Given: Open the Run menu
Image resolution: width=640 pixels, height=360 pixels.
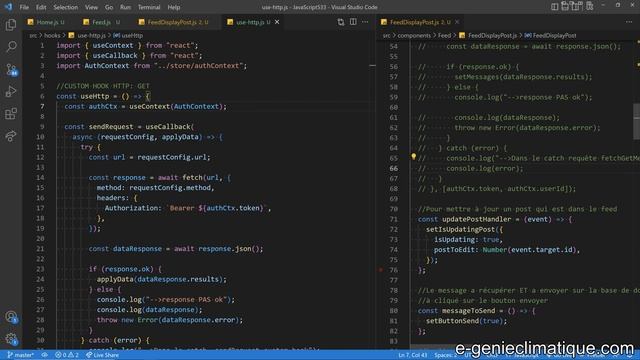Looking at the screenshot, I should tap(125, 7).
